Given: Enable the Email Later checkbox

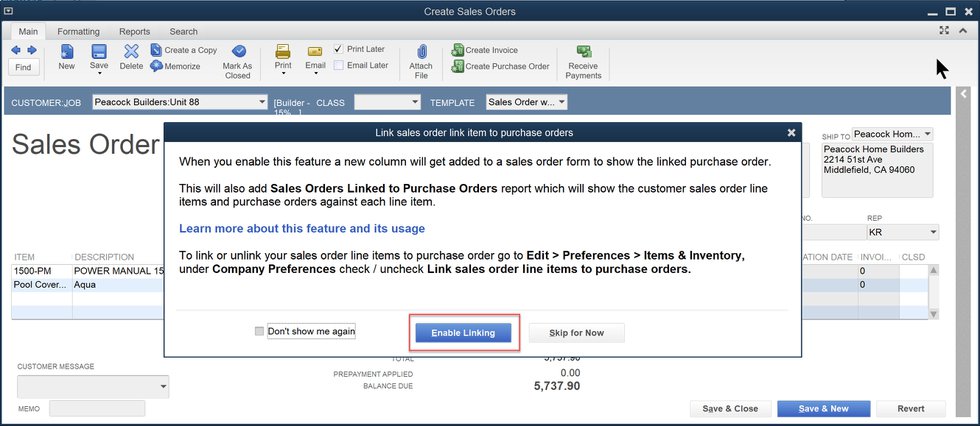Looking at the screenshot, I should coord(339,65).
